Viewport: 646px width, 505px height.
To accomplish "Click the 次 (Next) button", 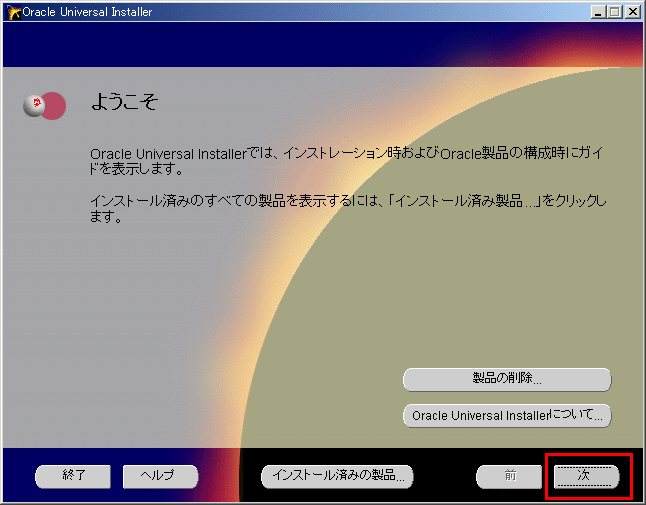I will click(586, 476).
